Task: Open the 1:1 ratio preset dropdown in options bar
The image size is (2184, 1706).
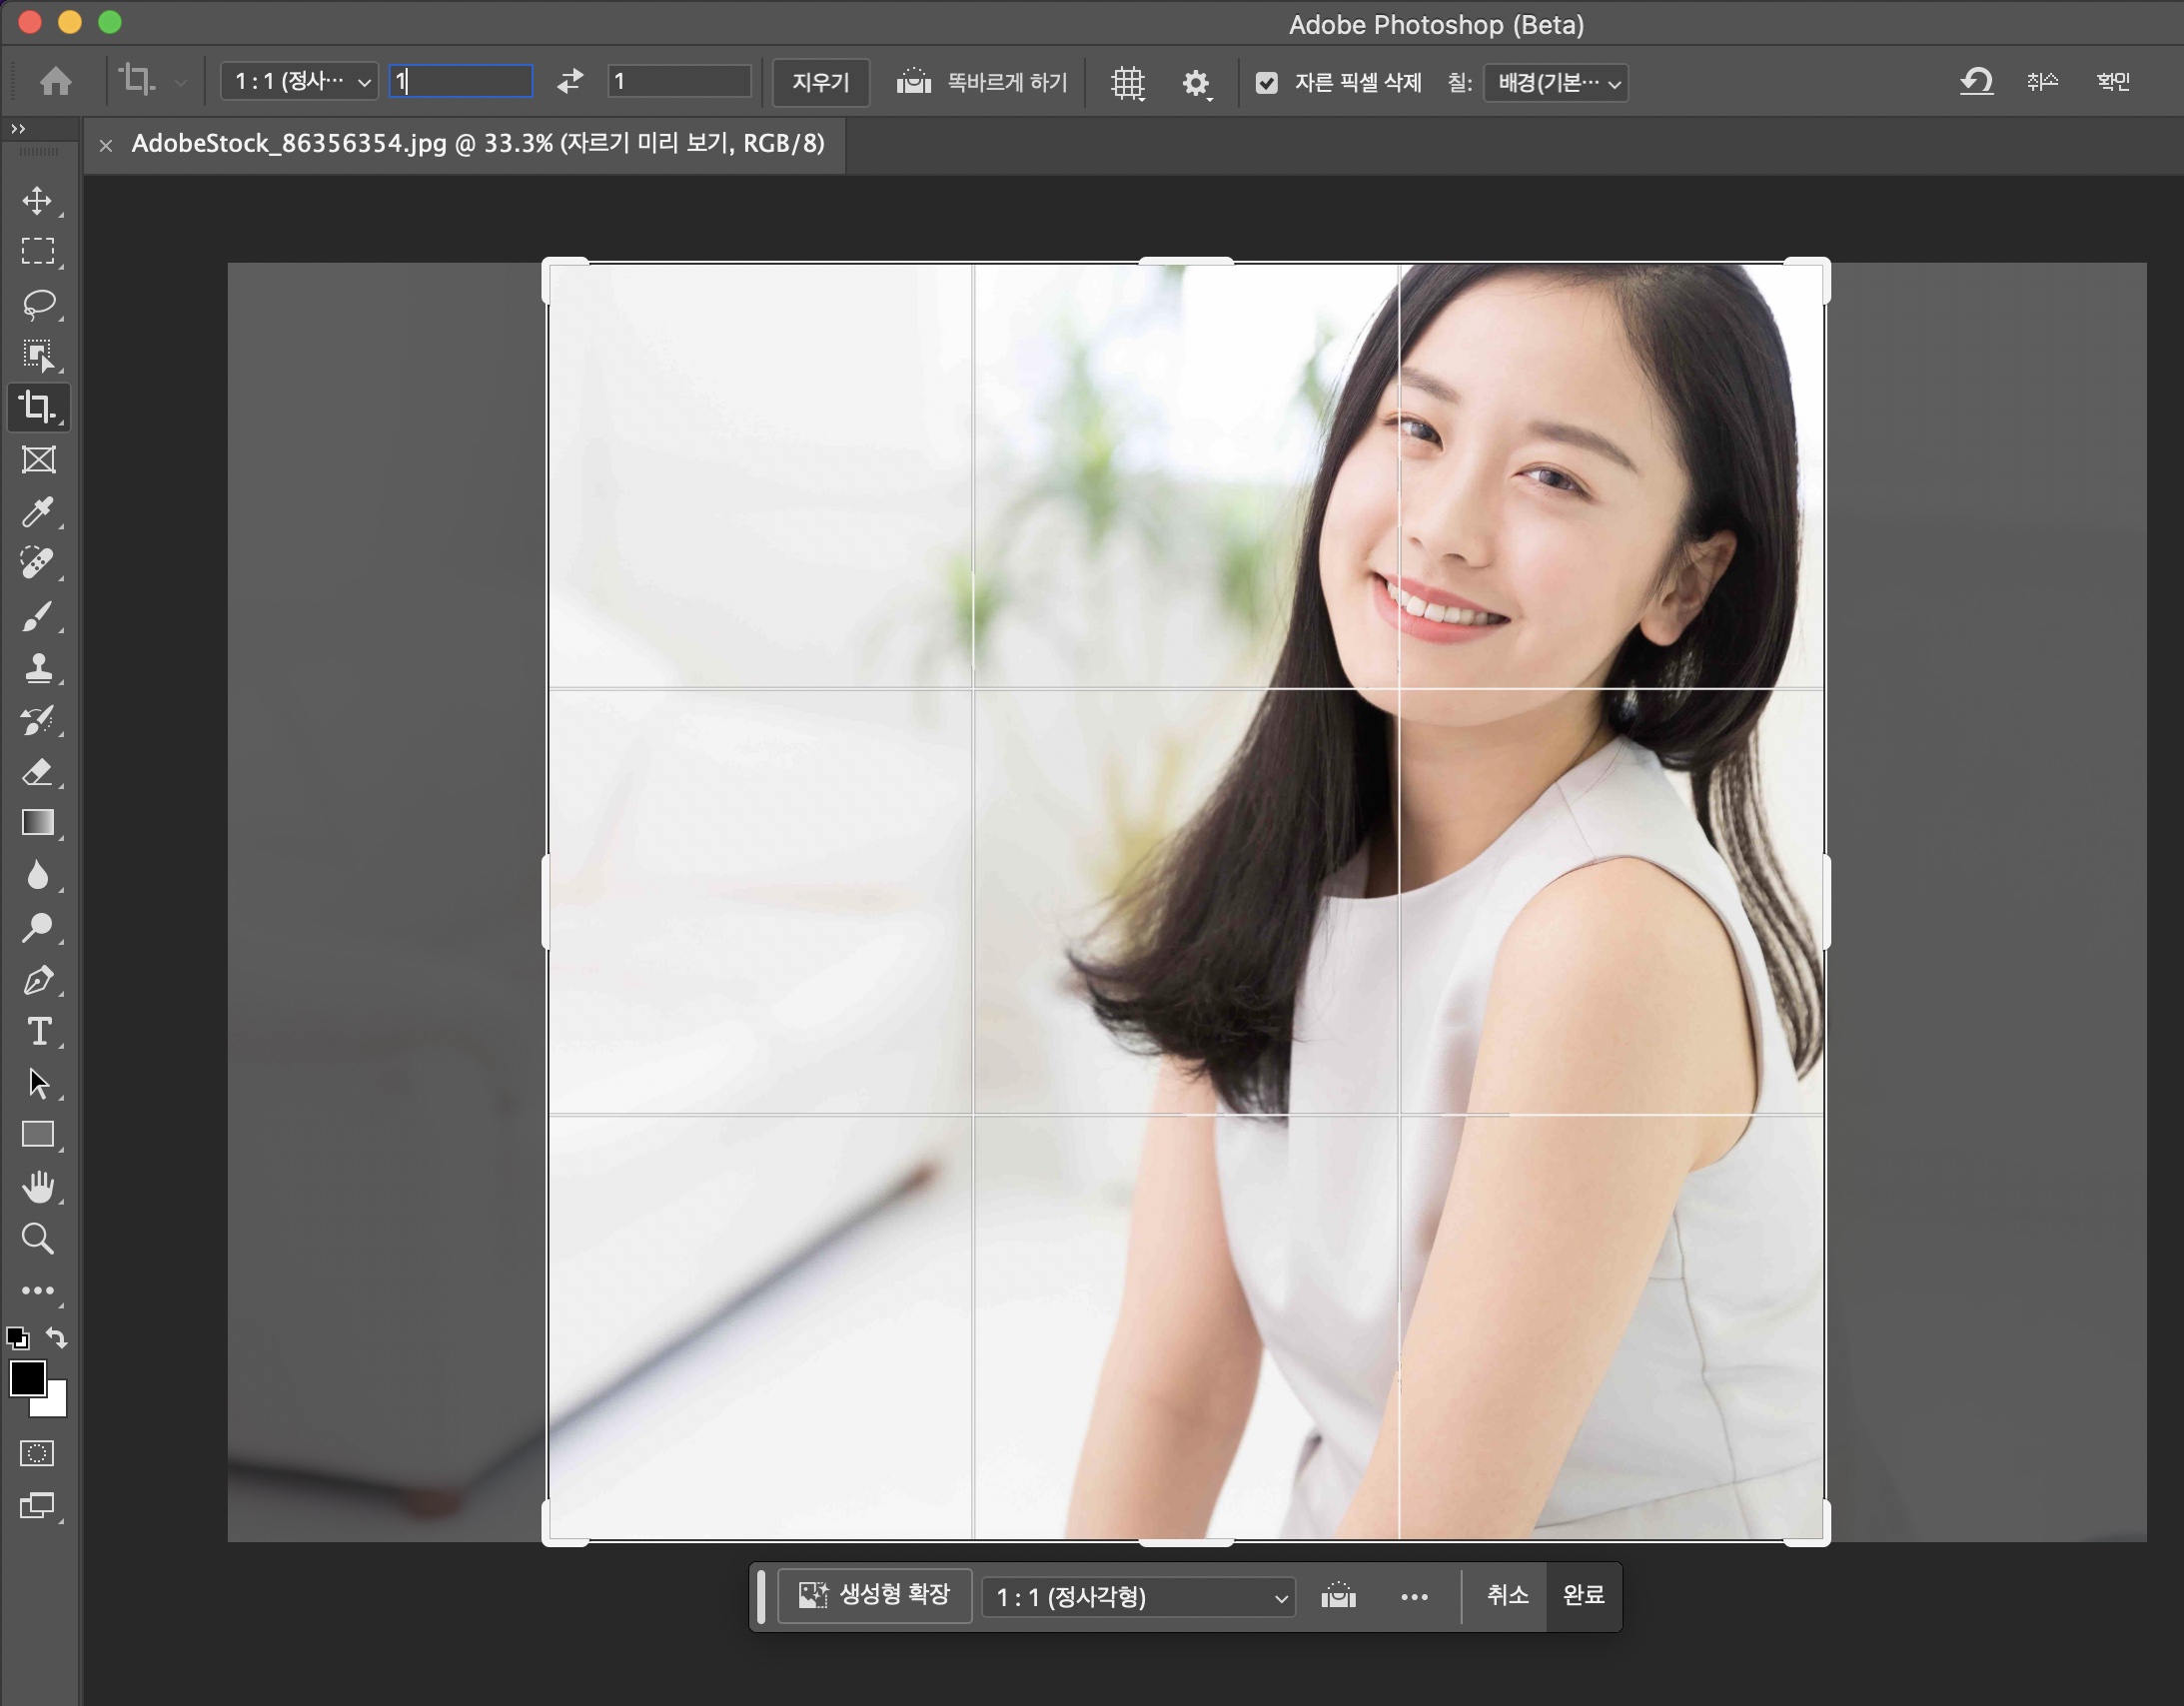Action: tap(299, 81)
